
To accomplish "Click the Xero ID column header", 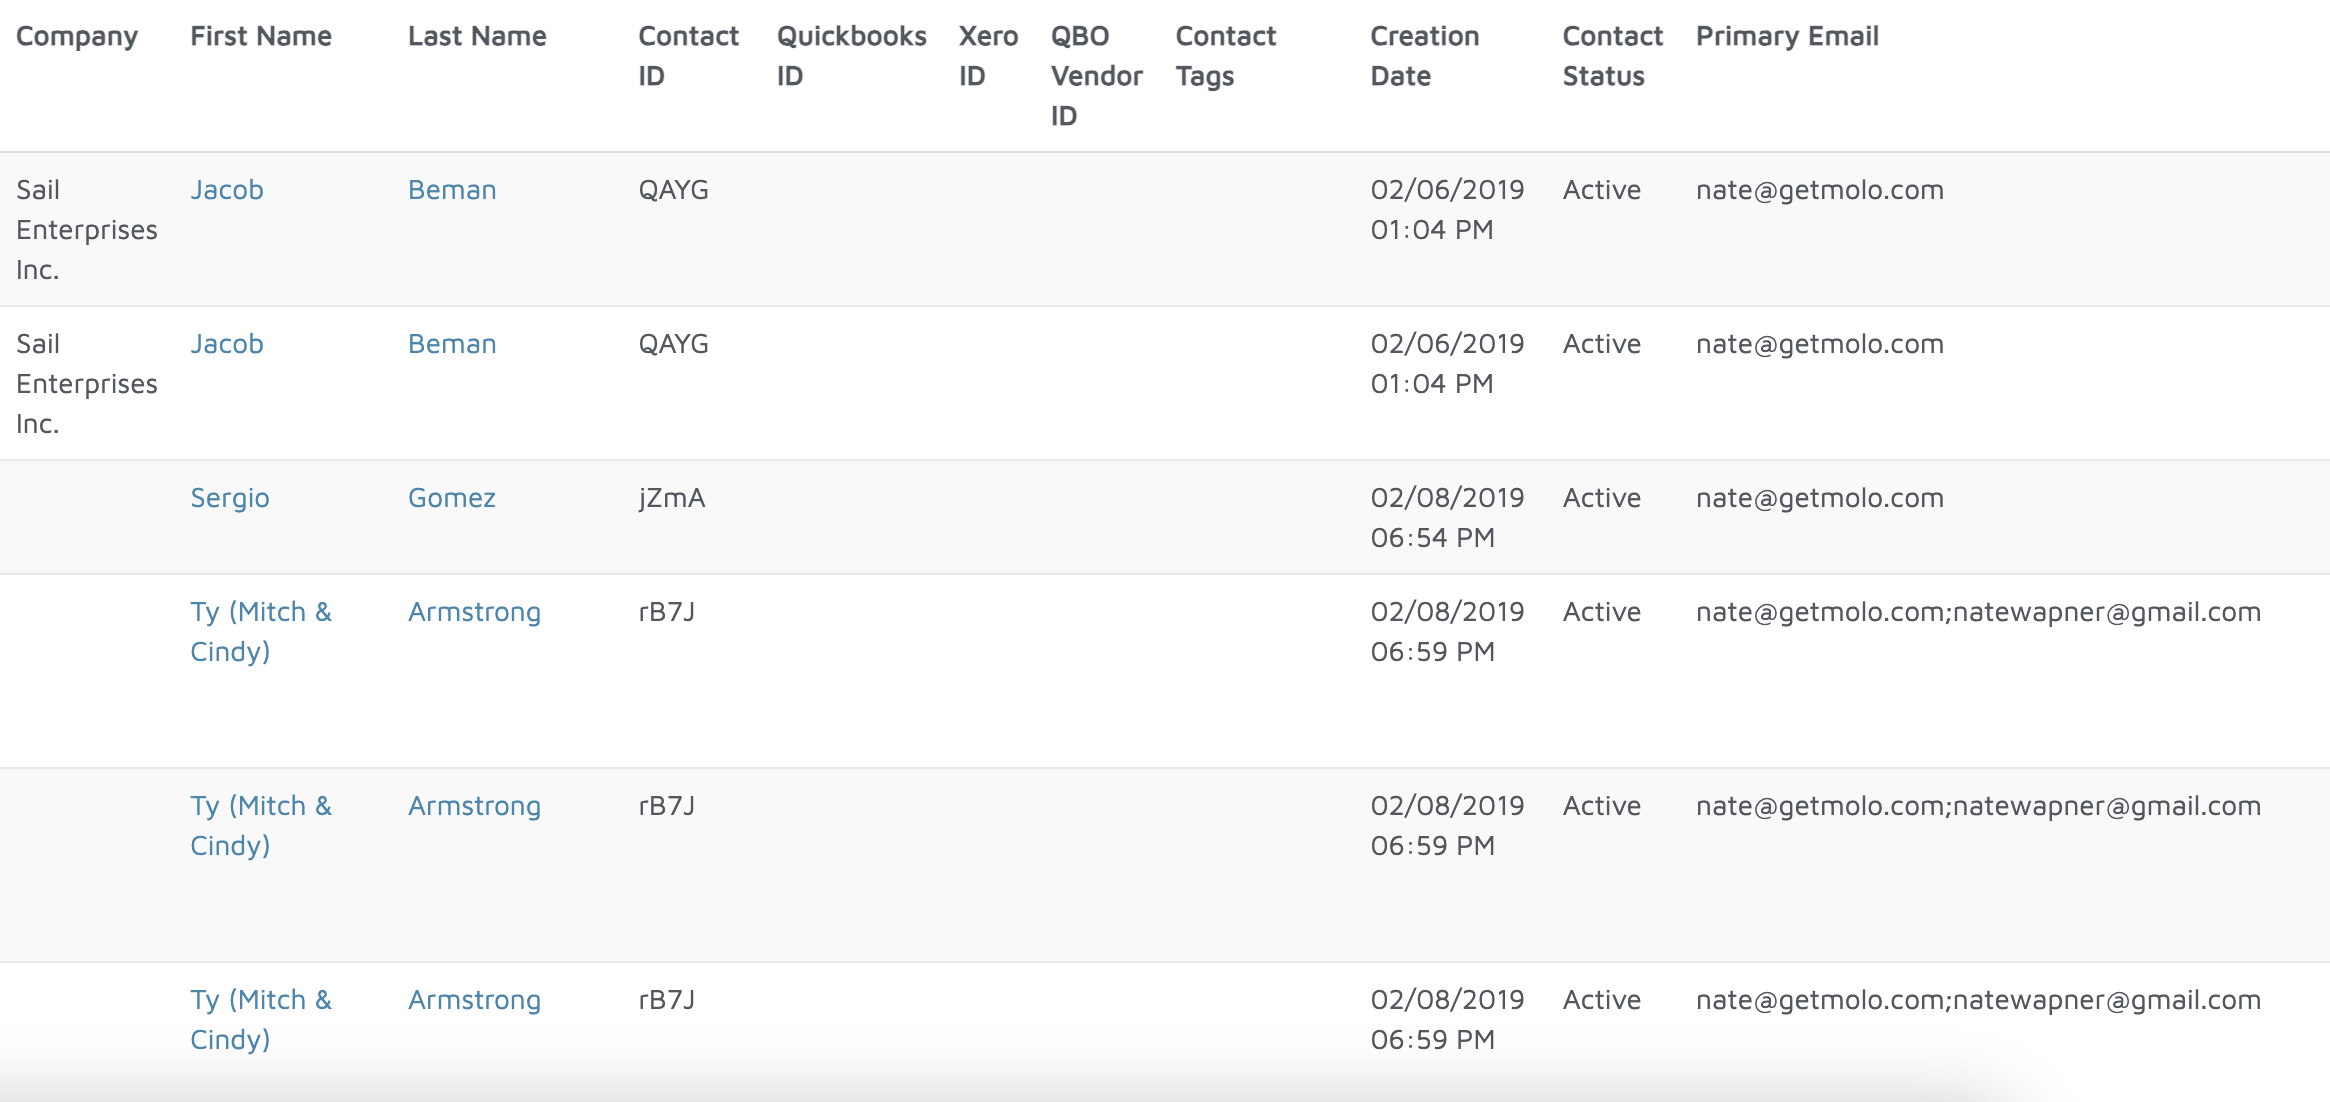I will point(987,56).
